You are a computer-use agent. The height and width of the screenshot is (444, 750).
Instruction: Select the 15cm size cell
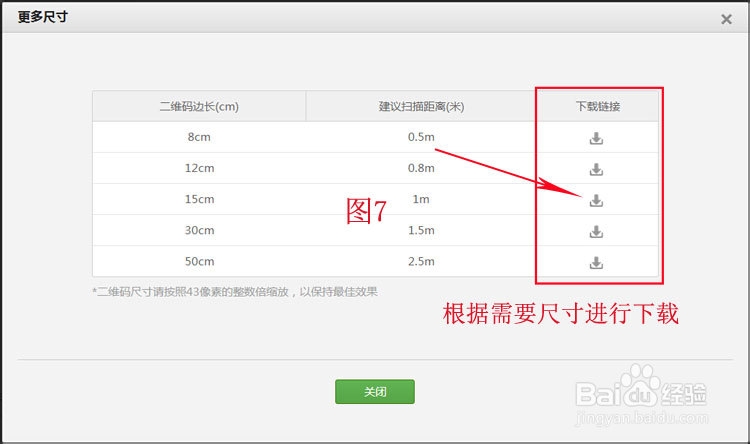click(199, 199)
